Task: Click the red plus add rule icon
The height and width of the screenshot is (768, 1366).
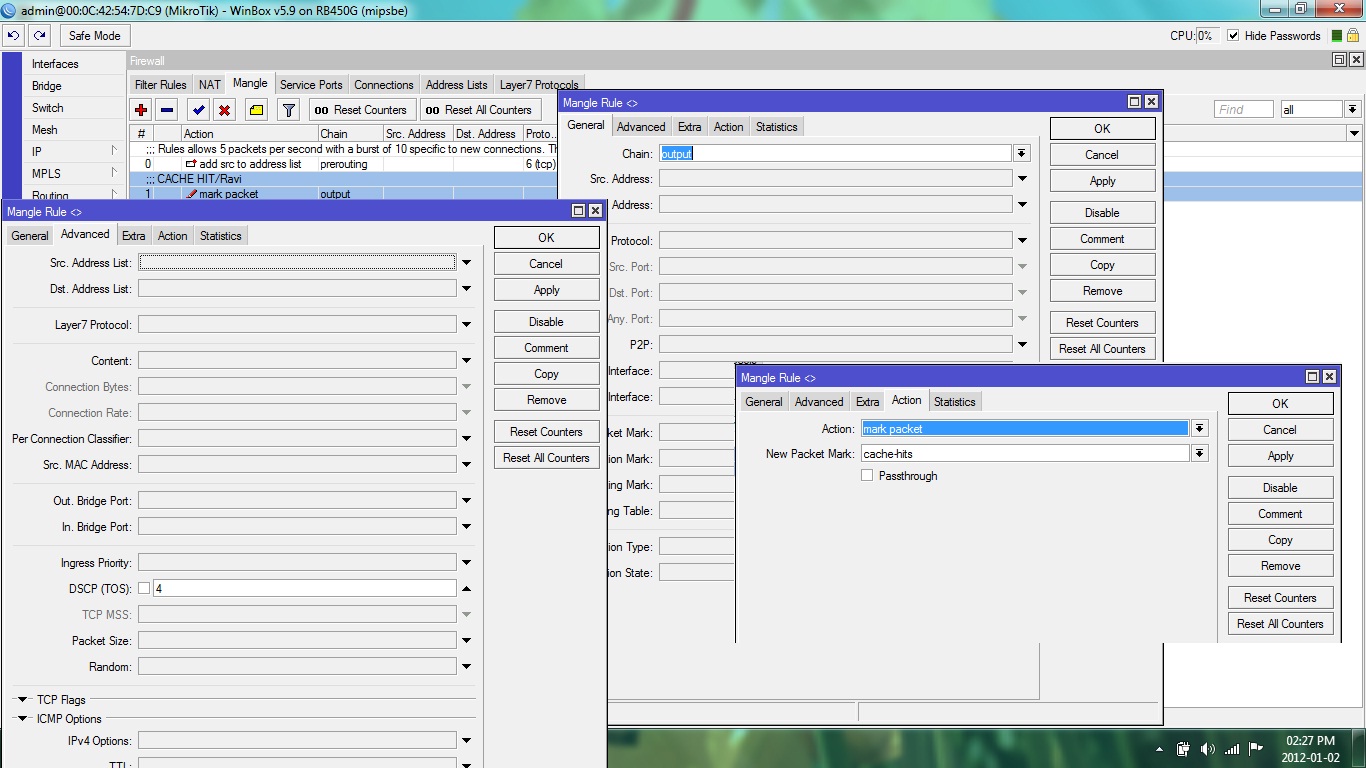Action: [x=141, y=110]
